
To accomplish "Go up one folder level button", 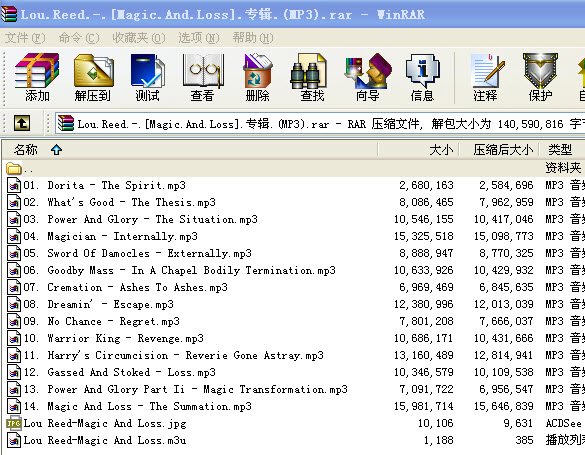I will (22, 123).
